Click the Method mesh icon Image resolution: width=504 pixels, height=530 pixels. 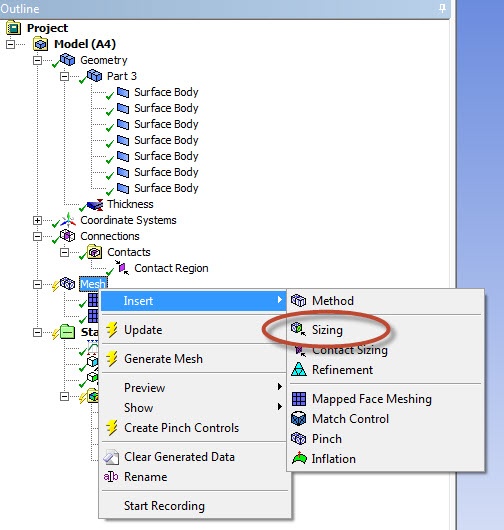(x=298, y=300)
